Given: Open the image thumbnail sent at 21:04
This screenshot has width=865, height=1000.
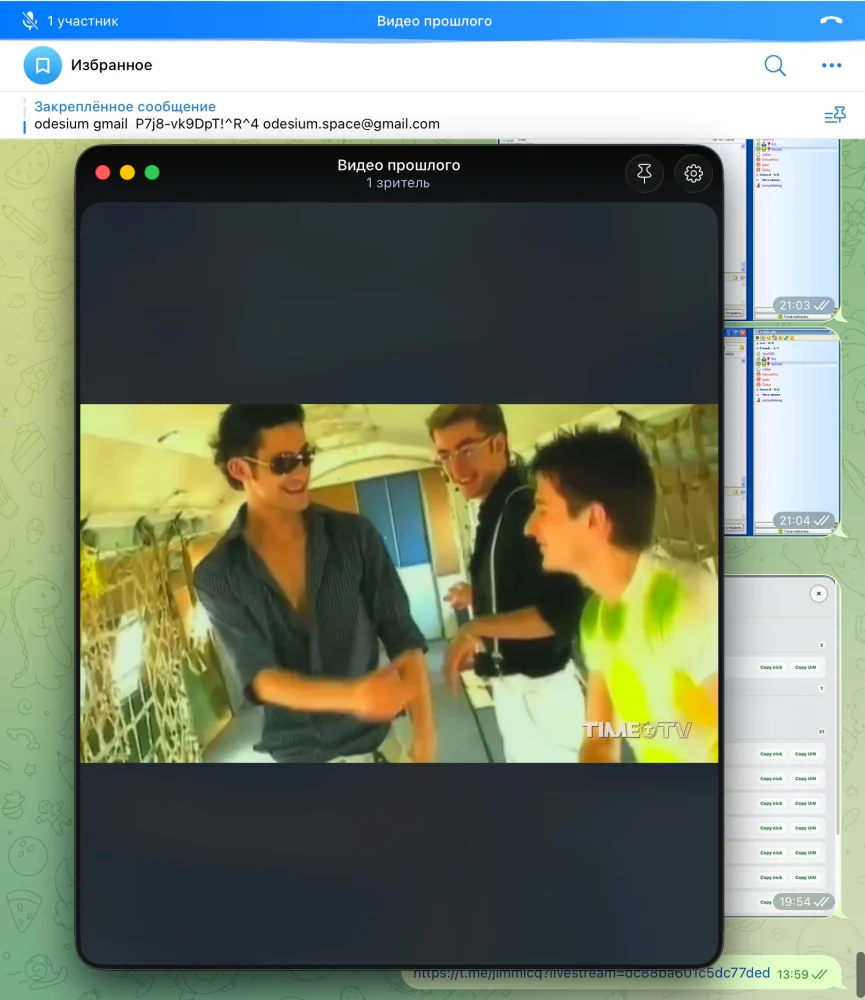Looking at the screenshot, I should 782,432.
